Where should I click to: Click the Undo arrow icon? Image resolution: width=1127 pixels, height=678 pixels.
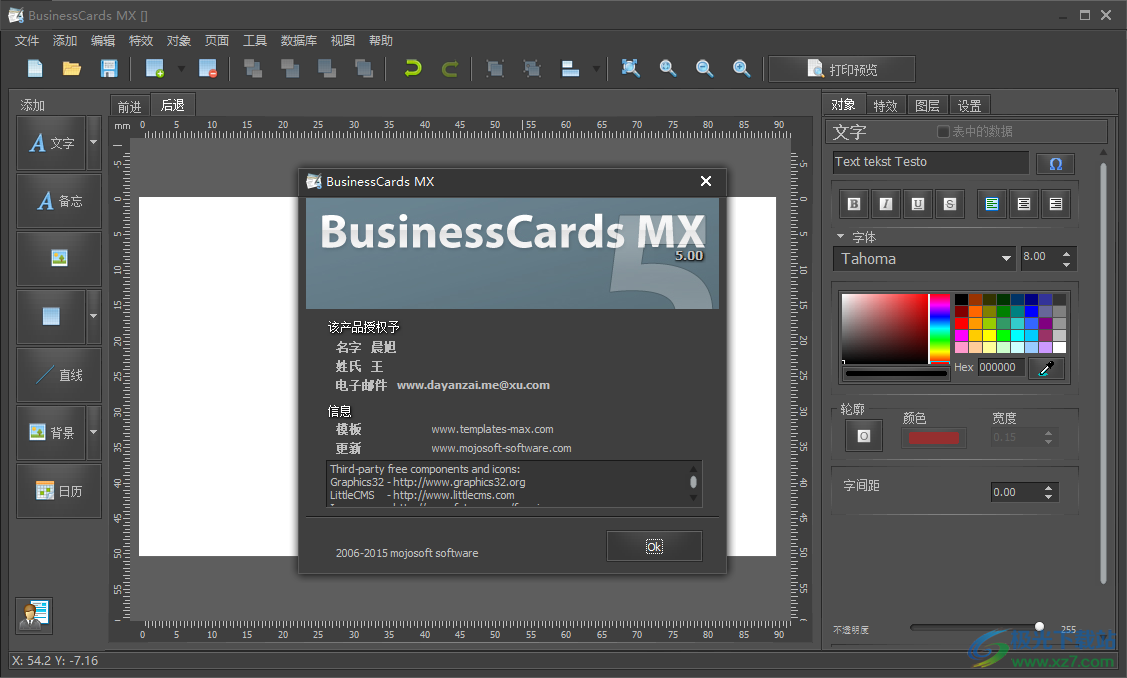(412, 68)
